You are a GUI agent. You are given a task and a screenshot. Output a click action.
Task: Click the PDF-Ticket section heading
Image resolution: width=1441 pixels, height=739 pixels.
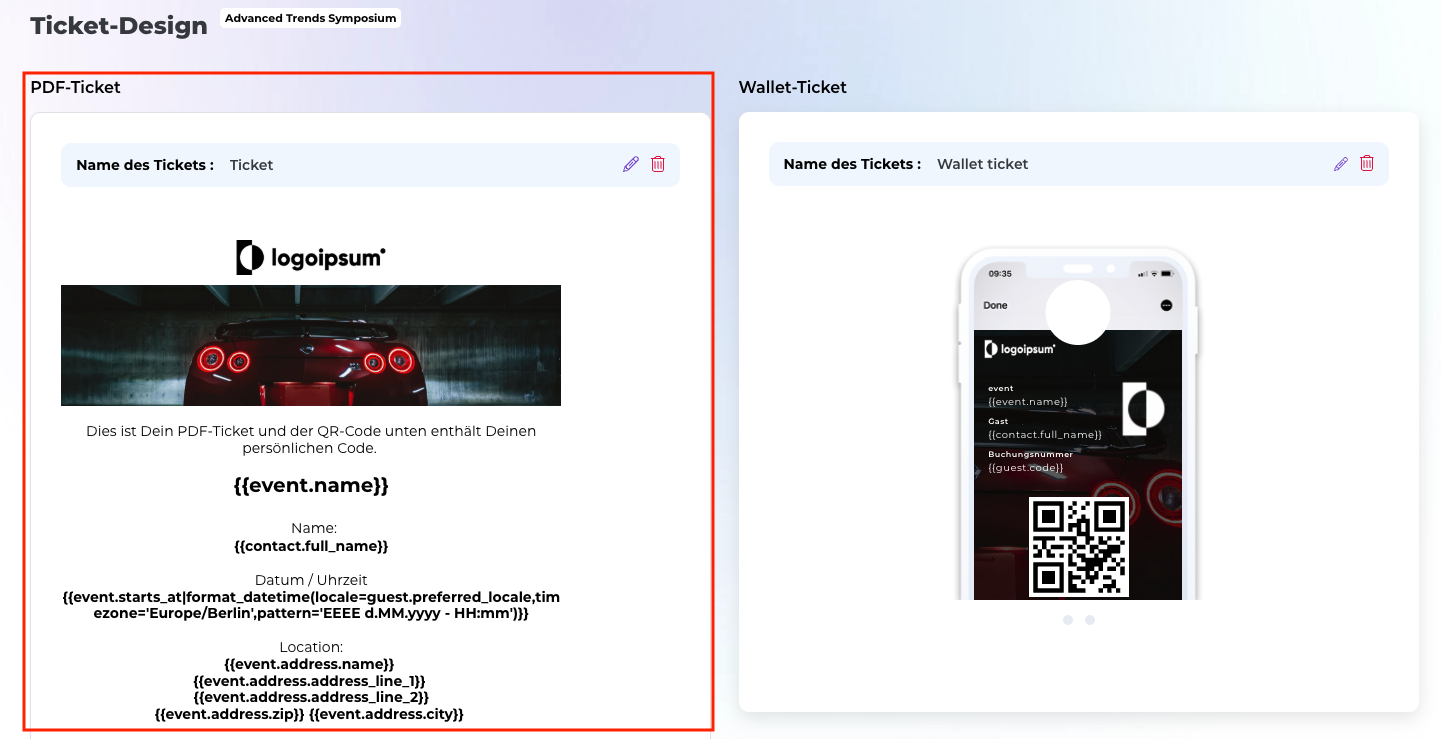(x=75, y=87)
